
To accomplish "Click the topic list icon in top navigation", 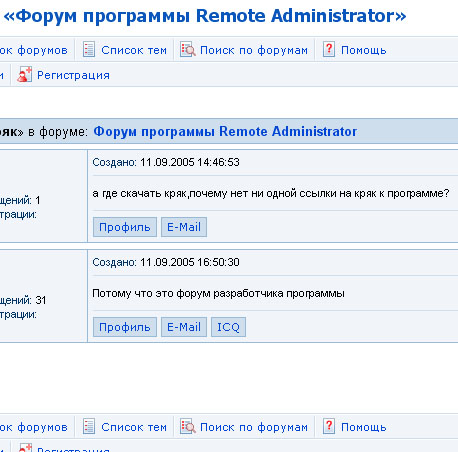I will (89, 49).
